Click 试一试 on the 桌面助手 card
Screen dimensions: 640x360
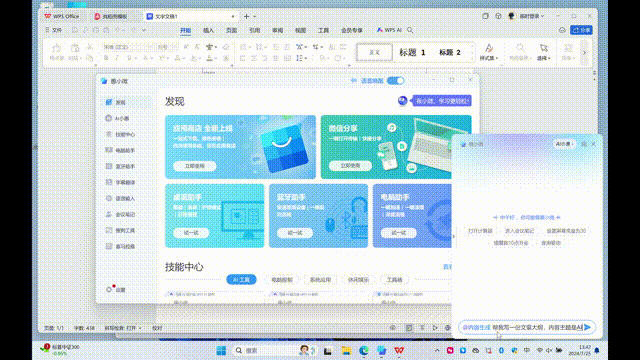click(191, 233)
